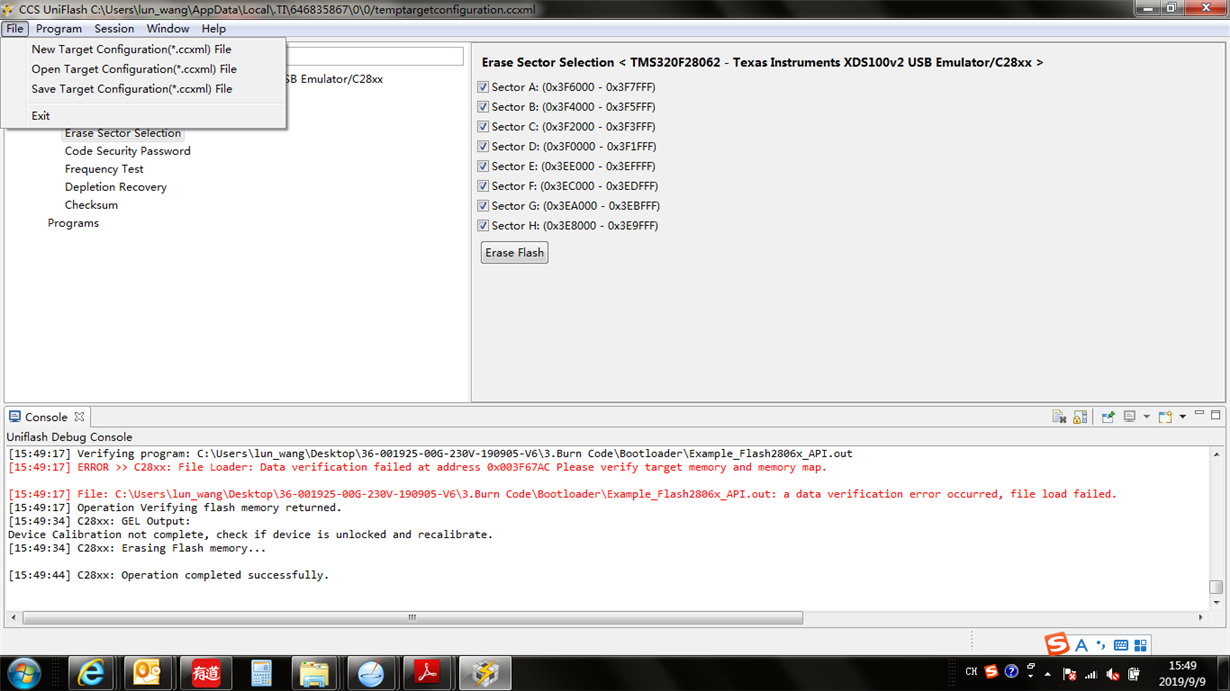Screen dimensions: 1230x691
Task: Pin the console view
Action: pyautogui.click(x=1108, y=417)
